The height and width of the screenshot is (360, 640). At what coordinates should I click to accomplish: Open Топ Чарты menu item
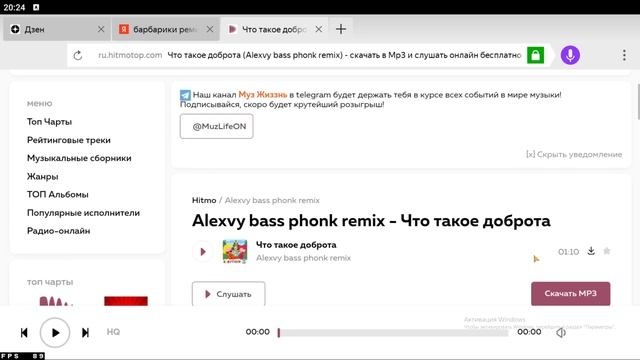coord(49,122)
